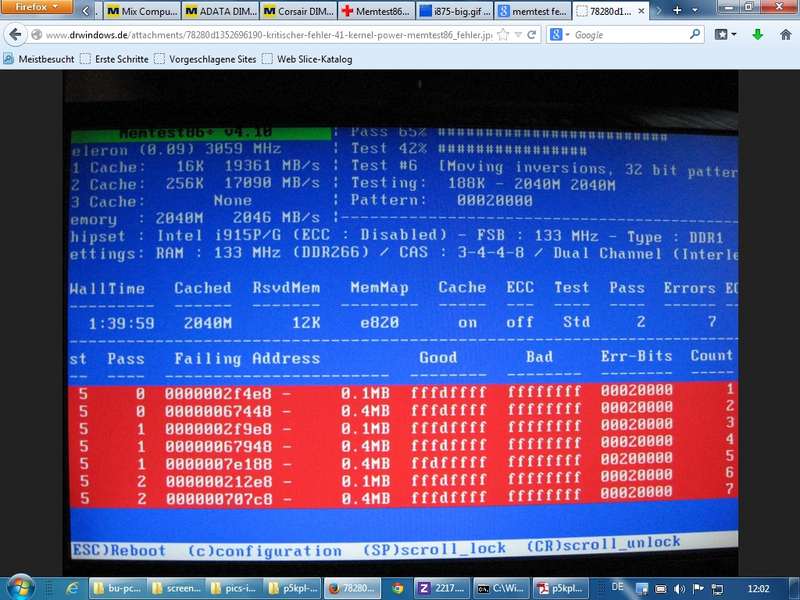
Task: Go to the Firefox home page
Action: click(786, 35)
